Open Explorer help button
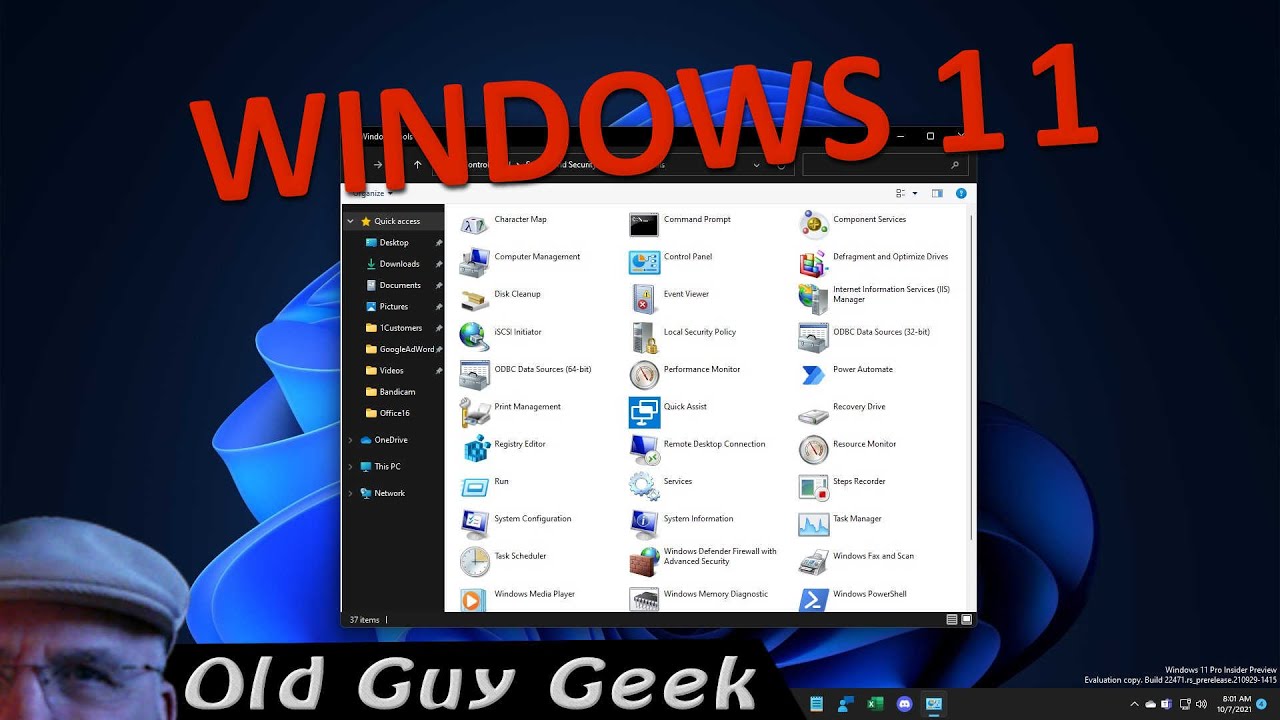 click(x=961, y=193)
